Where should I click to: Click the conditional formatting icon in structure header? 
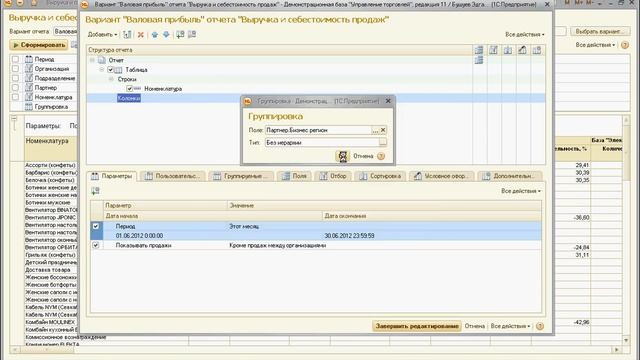[x=522, y=50]
